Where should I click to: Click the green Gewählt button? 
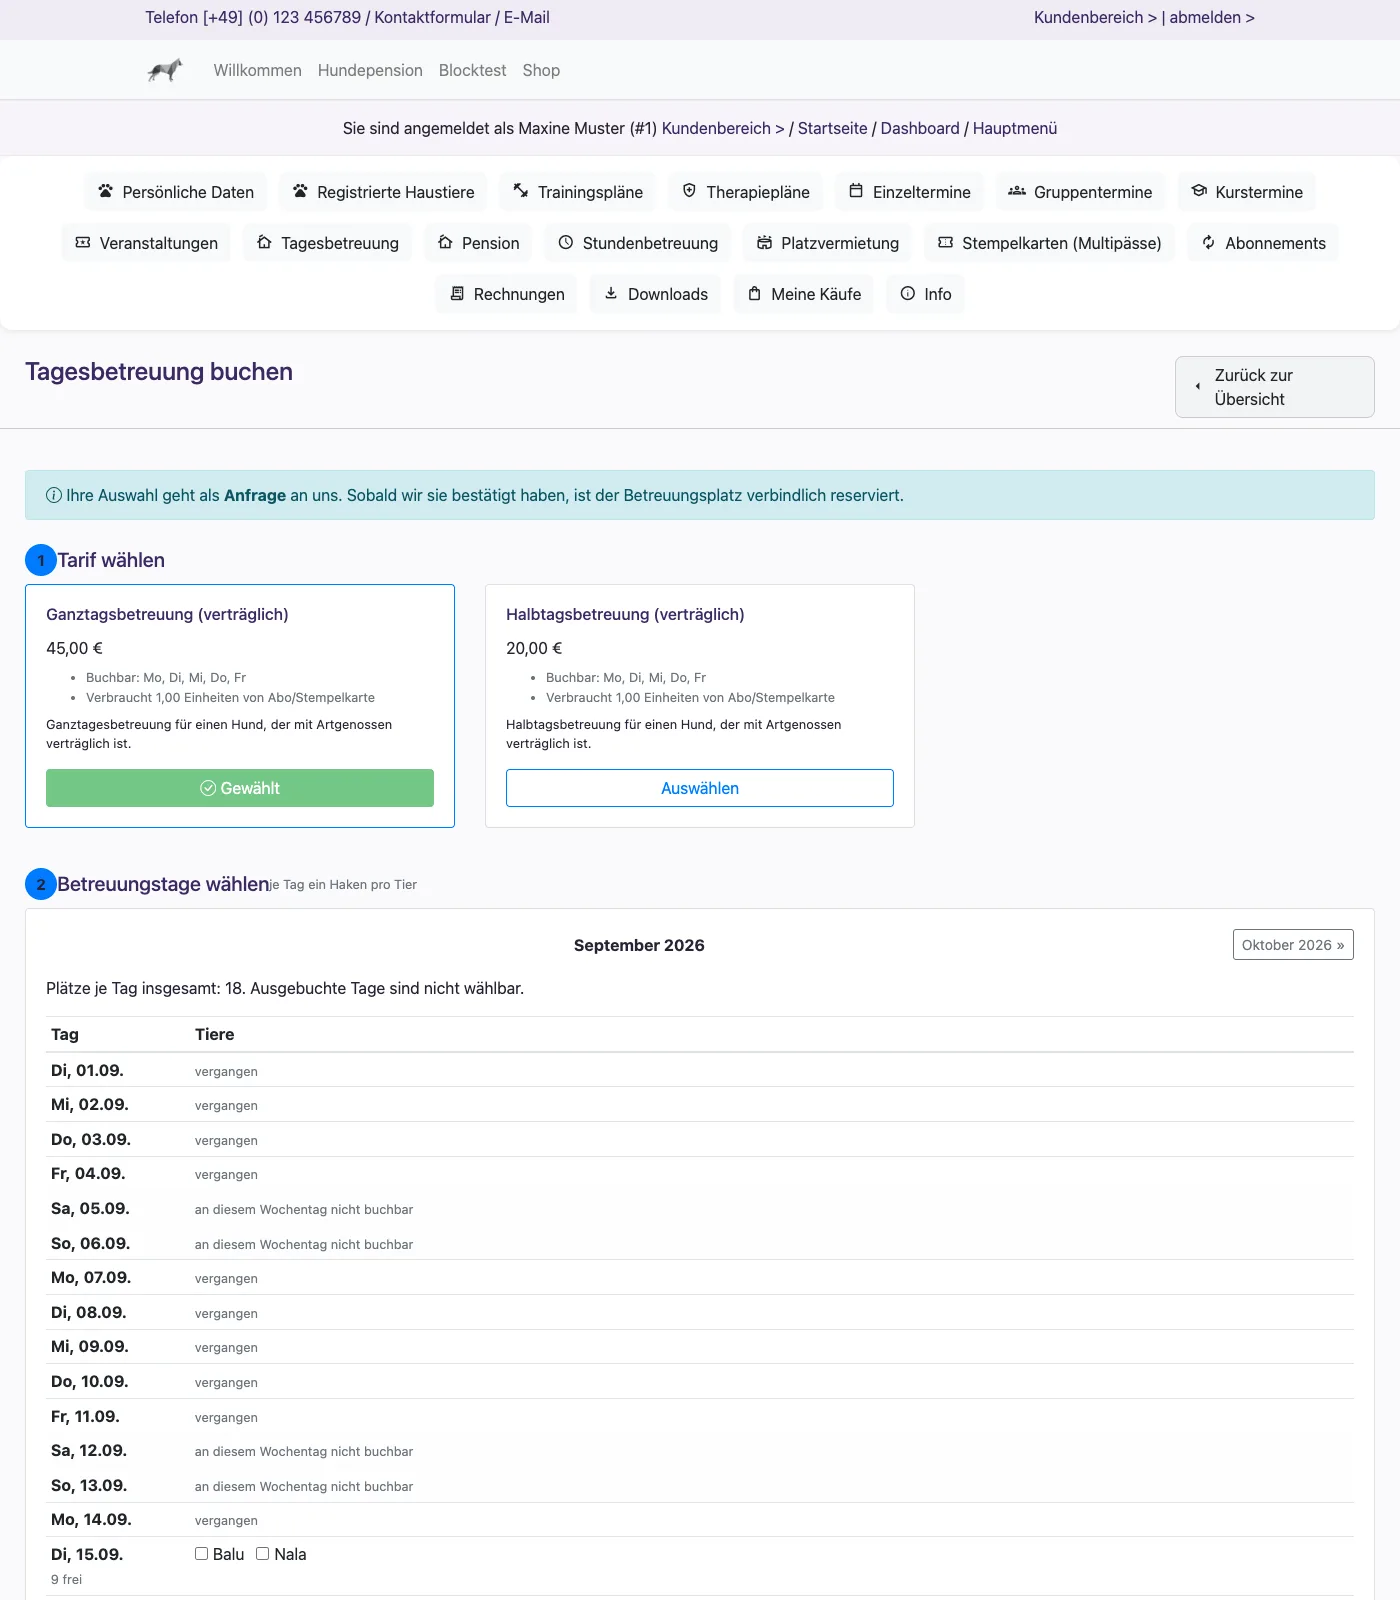click(x=240, y=788)
